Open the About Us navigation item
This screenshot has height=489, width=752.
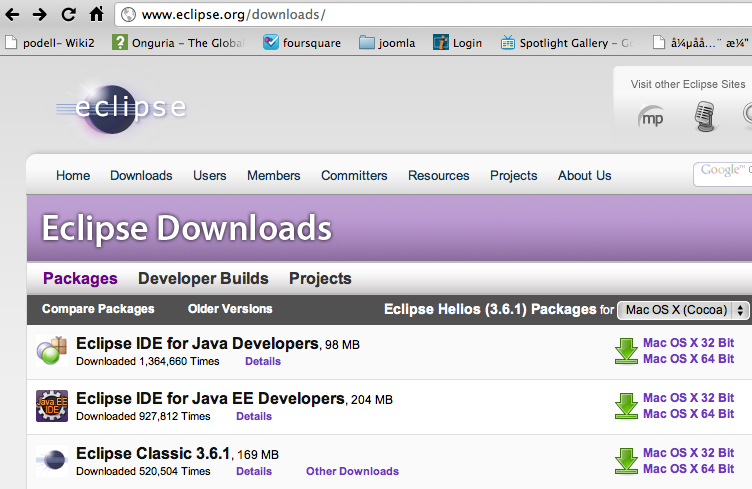point(584,175)
